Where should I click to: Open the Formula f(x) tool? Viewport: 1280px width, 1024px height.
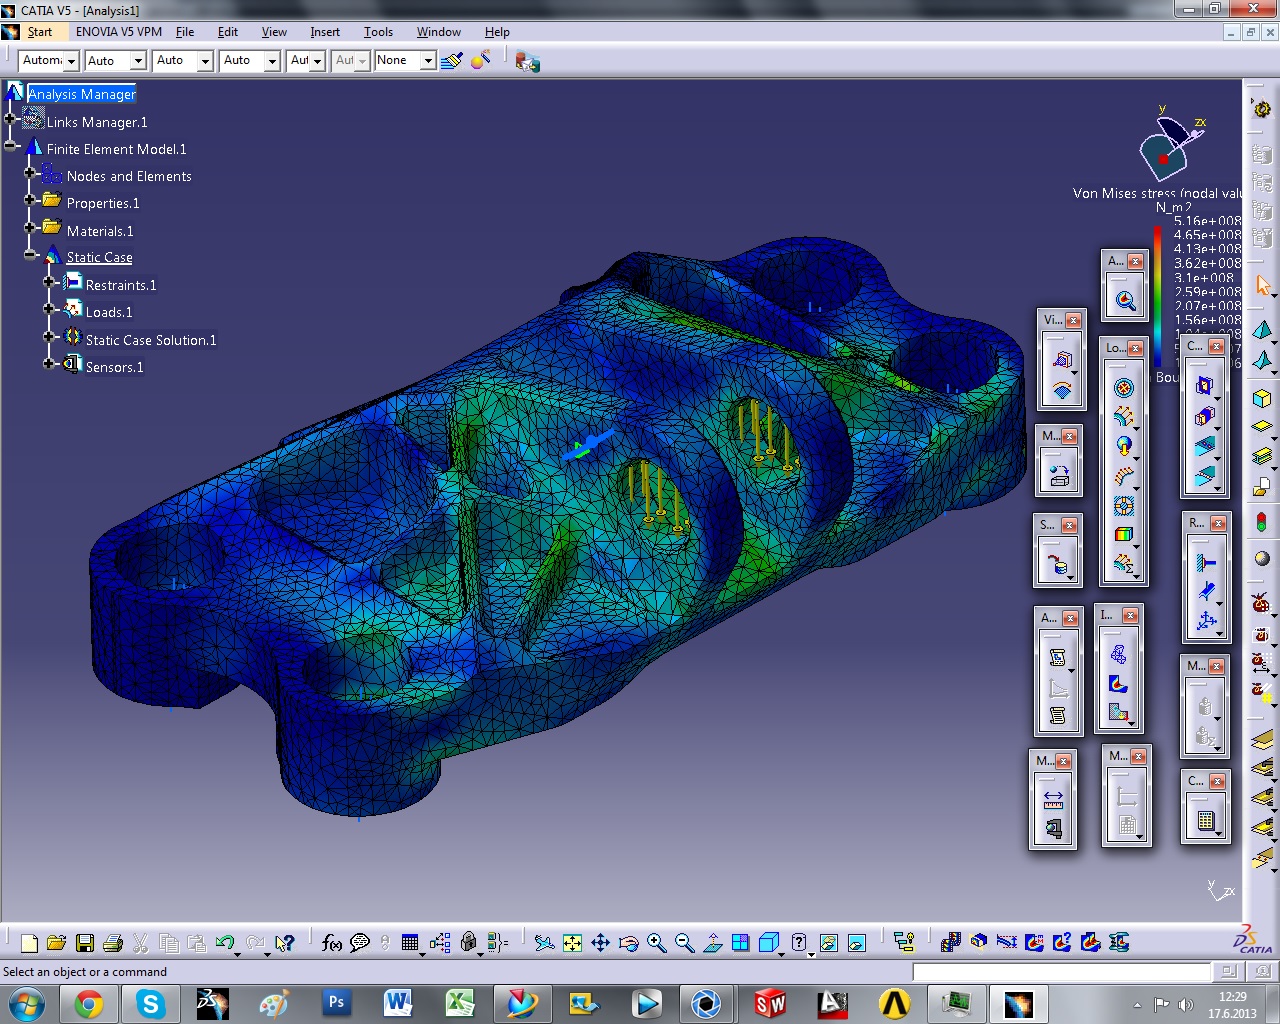[332, 943]
